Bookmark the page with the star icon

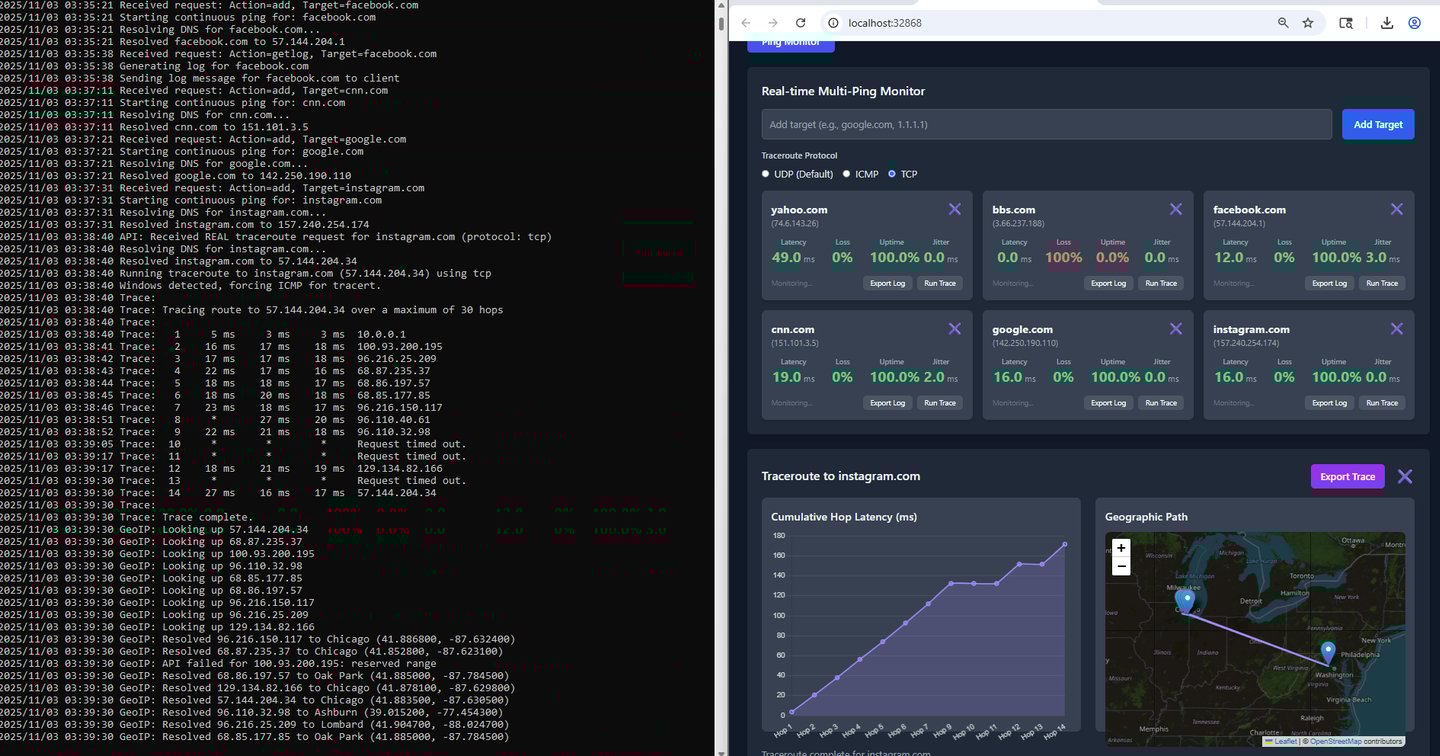click(x=1308, y=22)
